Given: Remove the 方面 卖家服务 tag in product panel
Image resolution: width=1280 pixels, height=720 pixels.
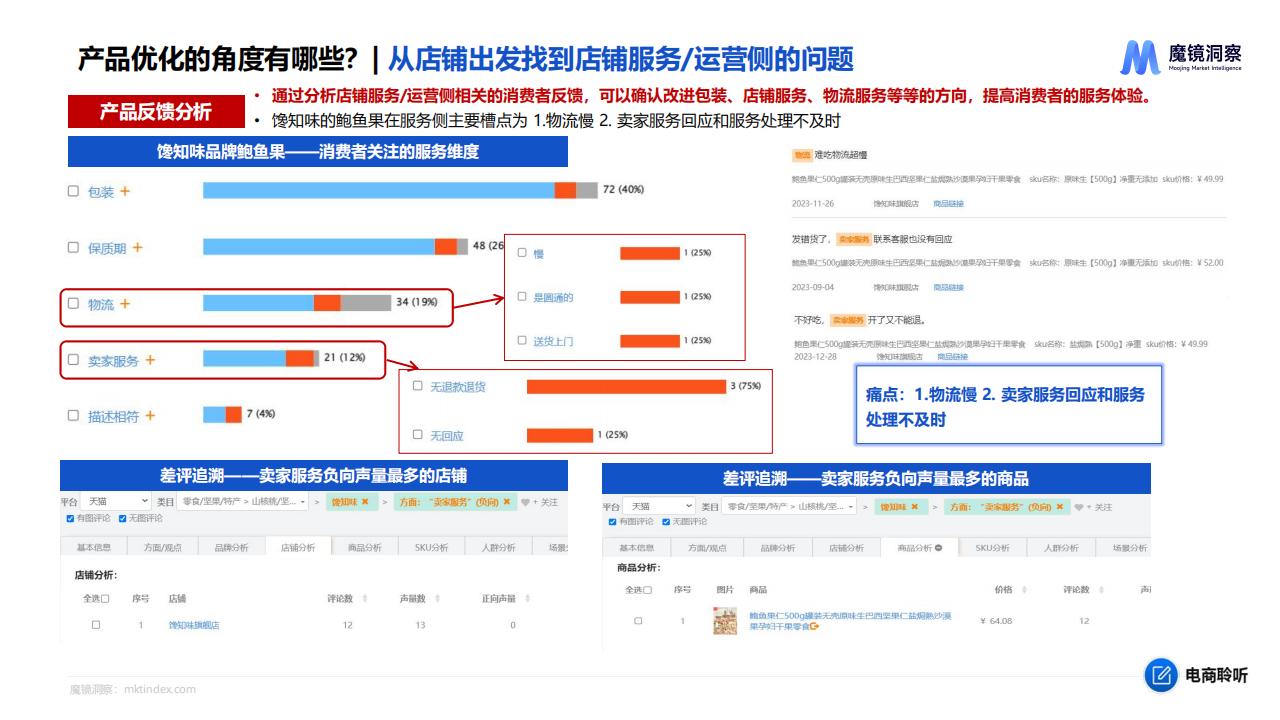Looking at the screenshot, I should click(x=1059, y=507).
